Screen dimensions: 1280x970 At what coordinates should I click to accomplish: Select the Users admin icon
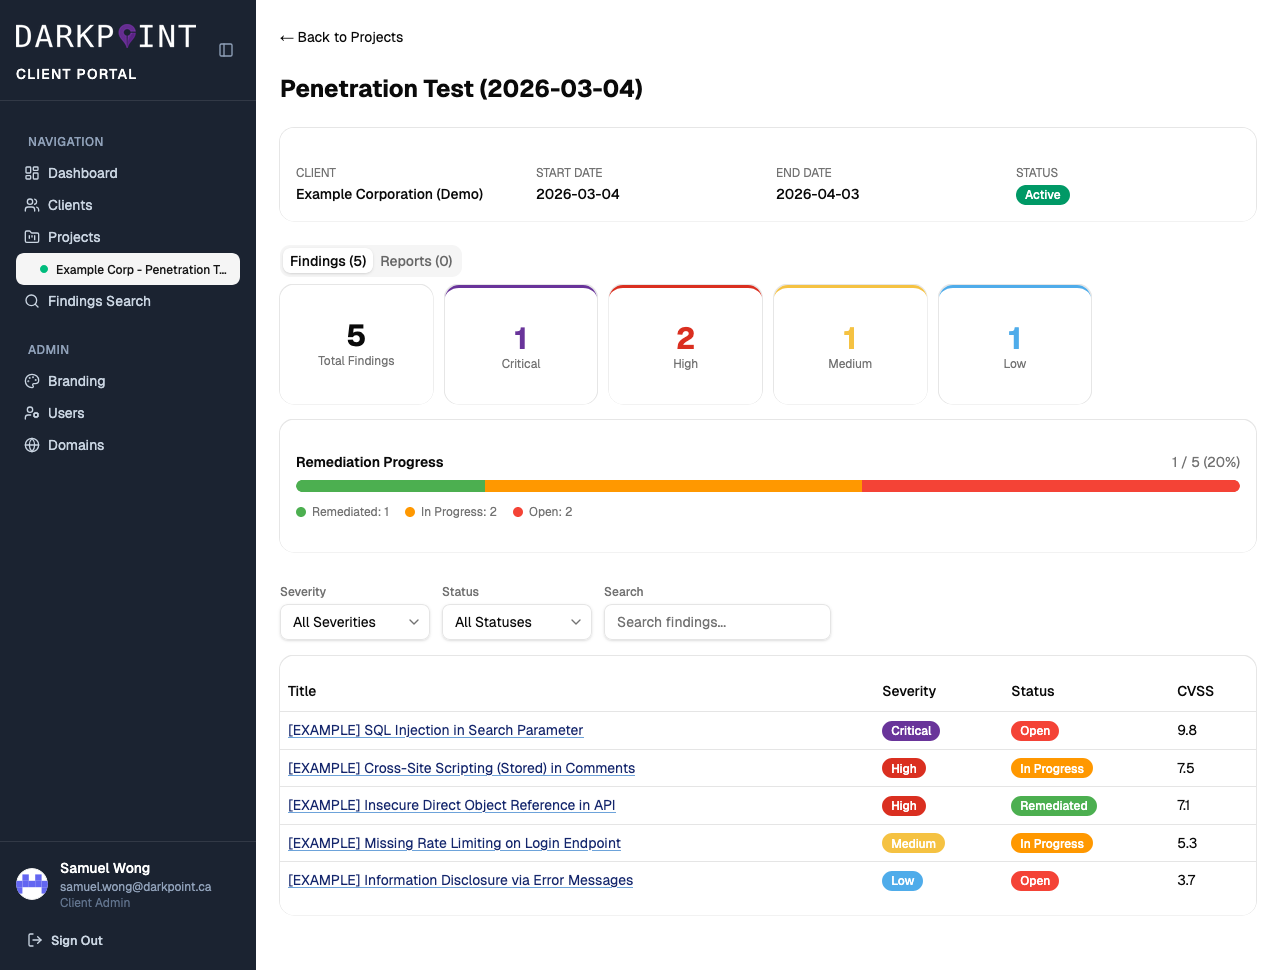tap(33, 412)
